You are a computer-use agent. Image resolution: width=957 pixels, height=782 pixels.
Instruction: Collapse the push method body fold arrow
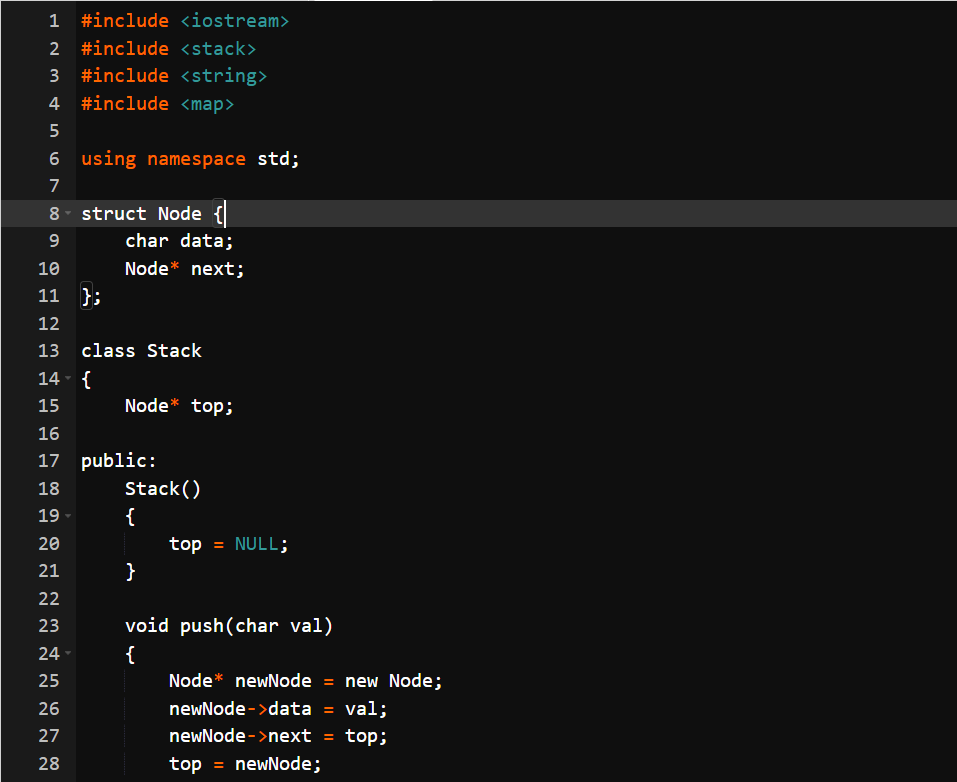(x=68, y=653)
